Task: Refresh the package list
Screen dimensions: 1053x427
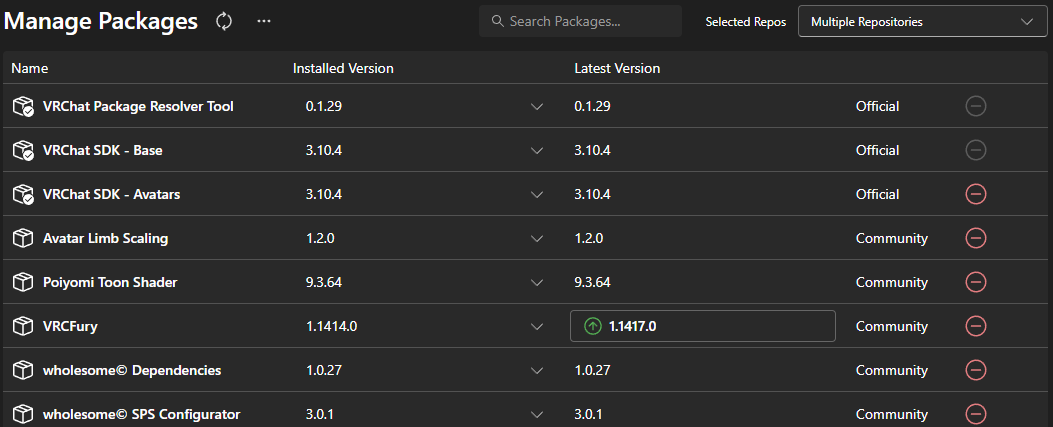Action: point(224,21)
